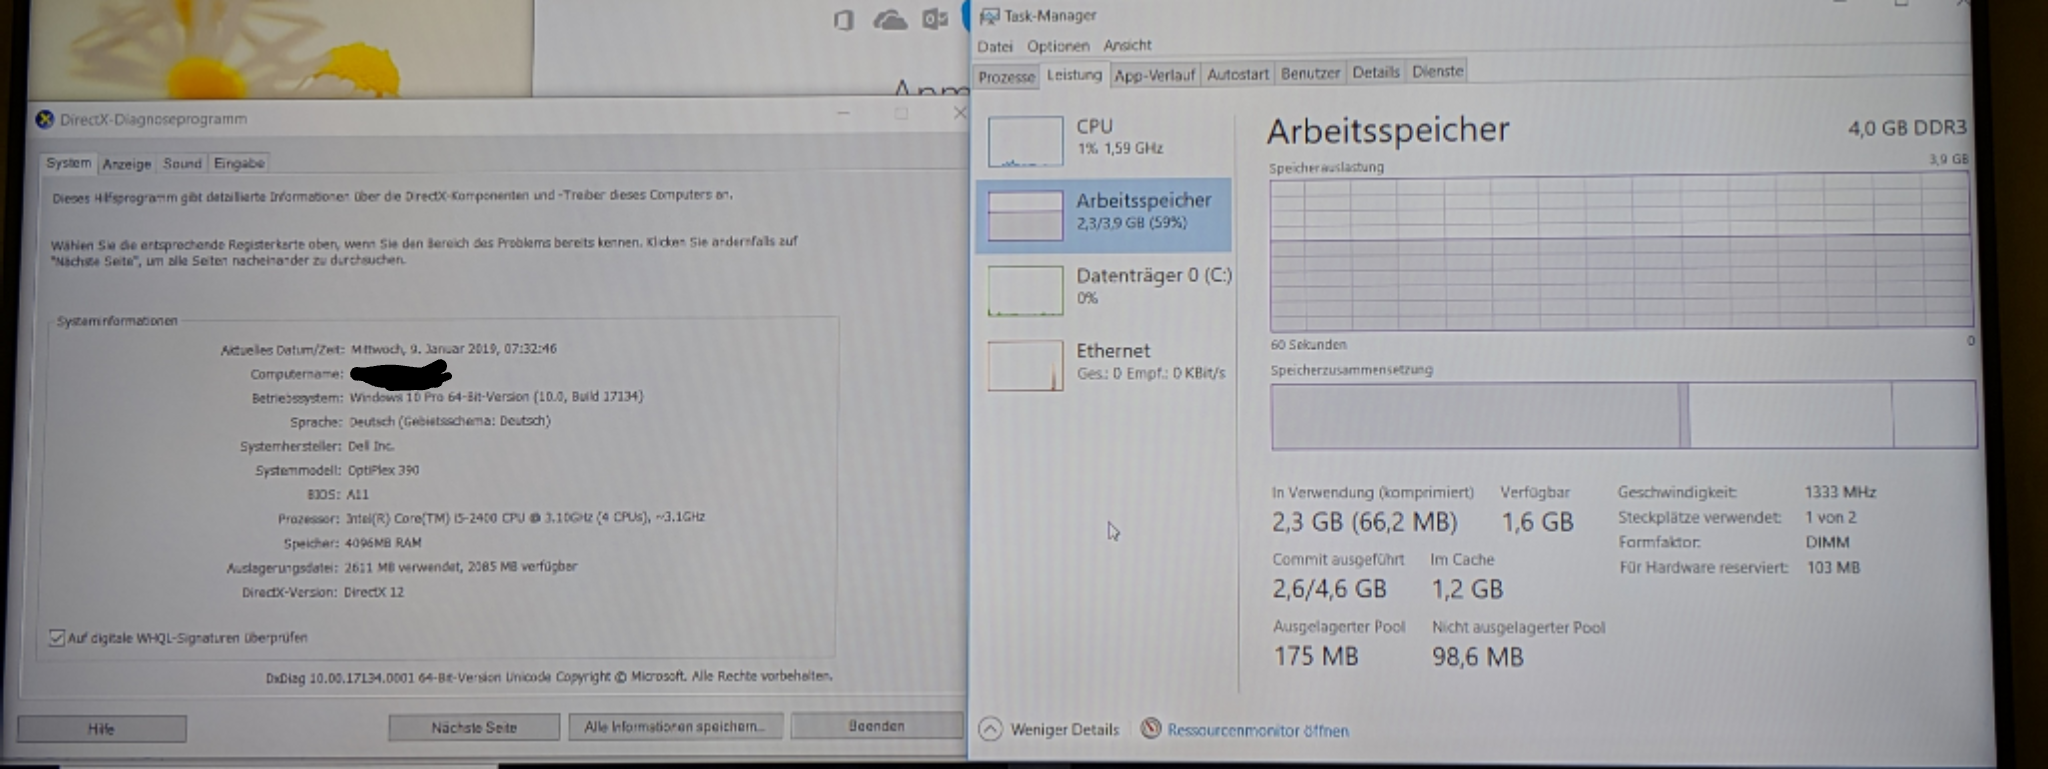Switch to the Autostart tab
The width and height of the screenshot is (2048, 769).
1237,74
